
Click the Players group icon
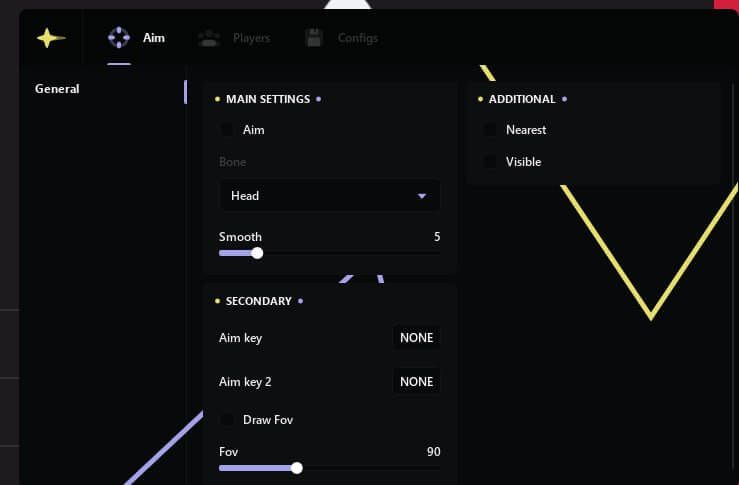click(x=209, y=38)
